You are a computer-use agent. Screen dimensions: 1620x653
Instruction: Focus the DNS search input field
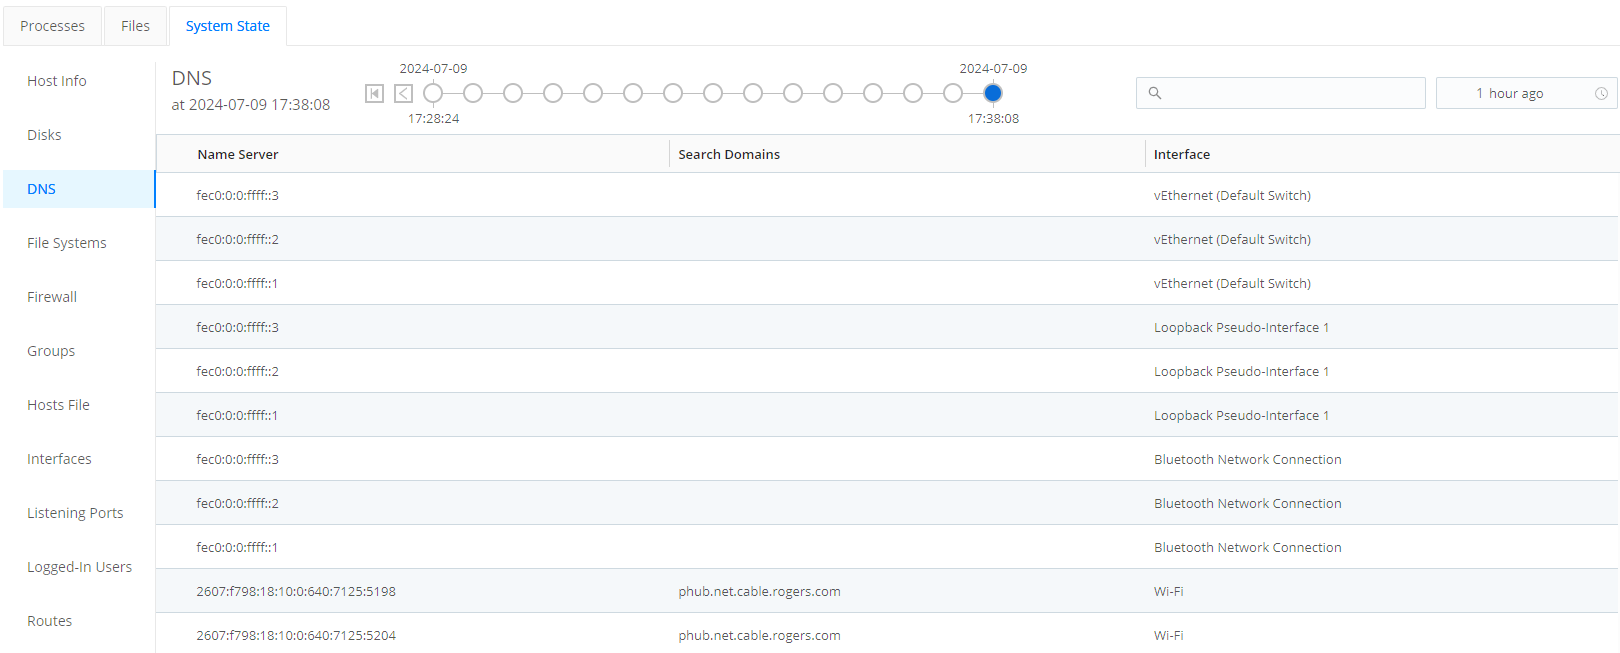1281,93
